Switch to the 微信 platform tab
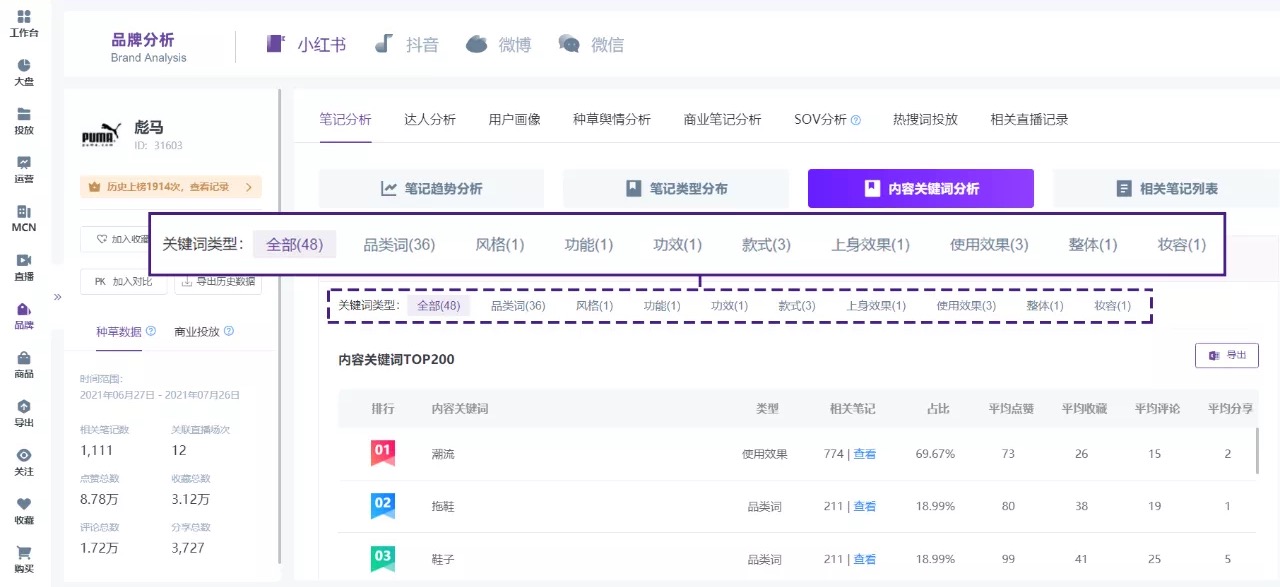 [x=591, y=44]
